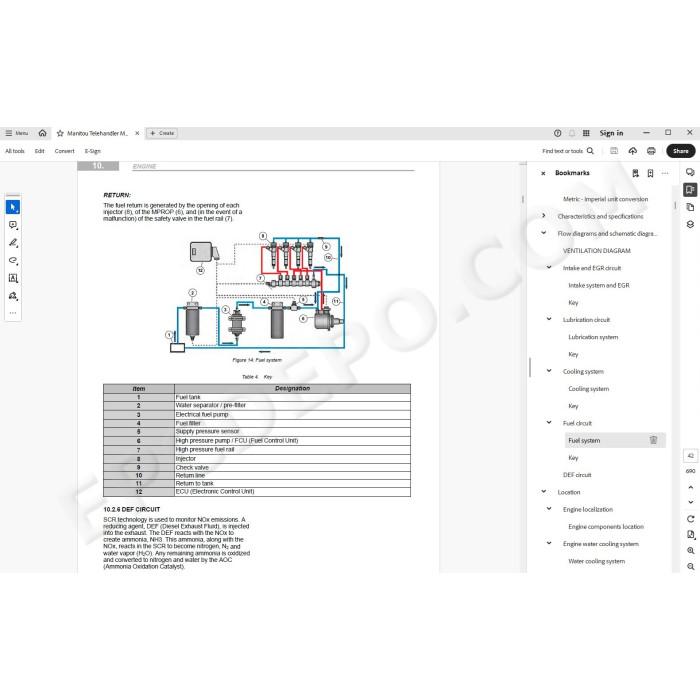Click the Share button
The image size is (700, 700).
point(680,151)
